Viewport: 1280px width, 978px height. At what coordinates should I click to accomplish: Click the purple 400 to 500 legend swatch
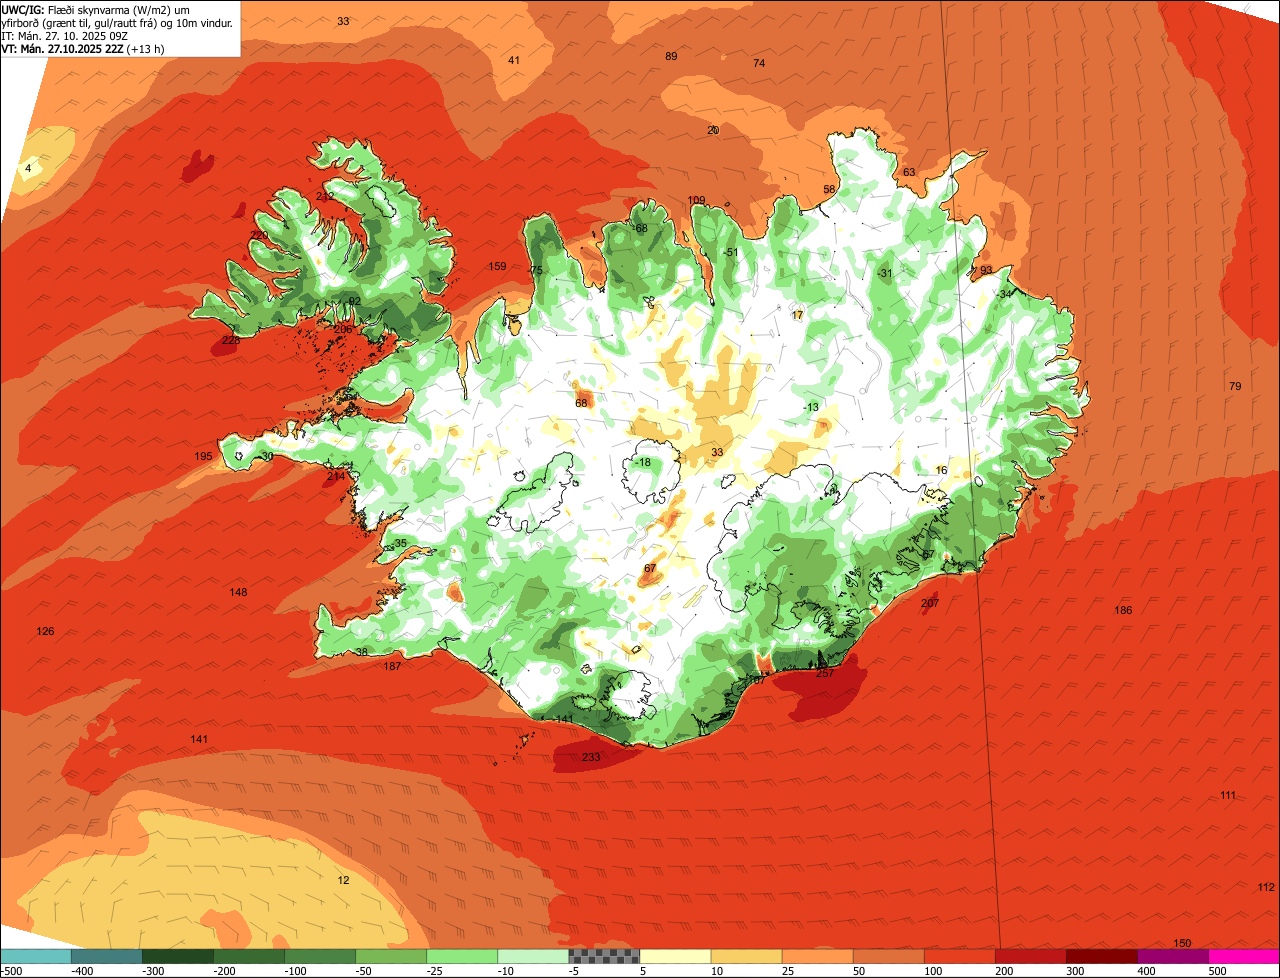tap(1172, 956)
